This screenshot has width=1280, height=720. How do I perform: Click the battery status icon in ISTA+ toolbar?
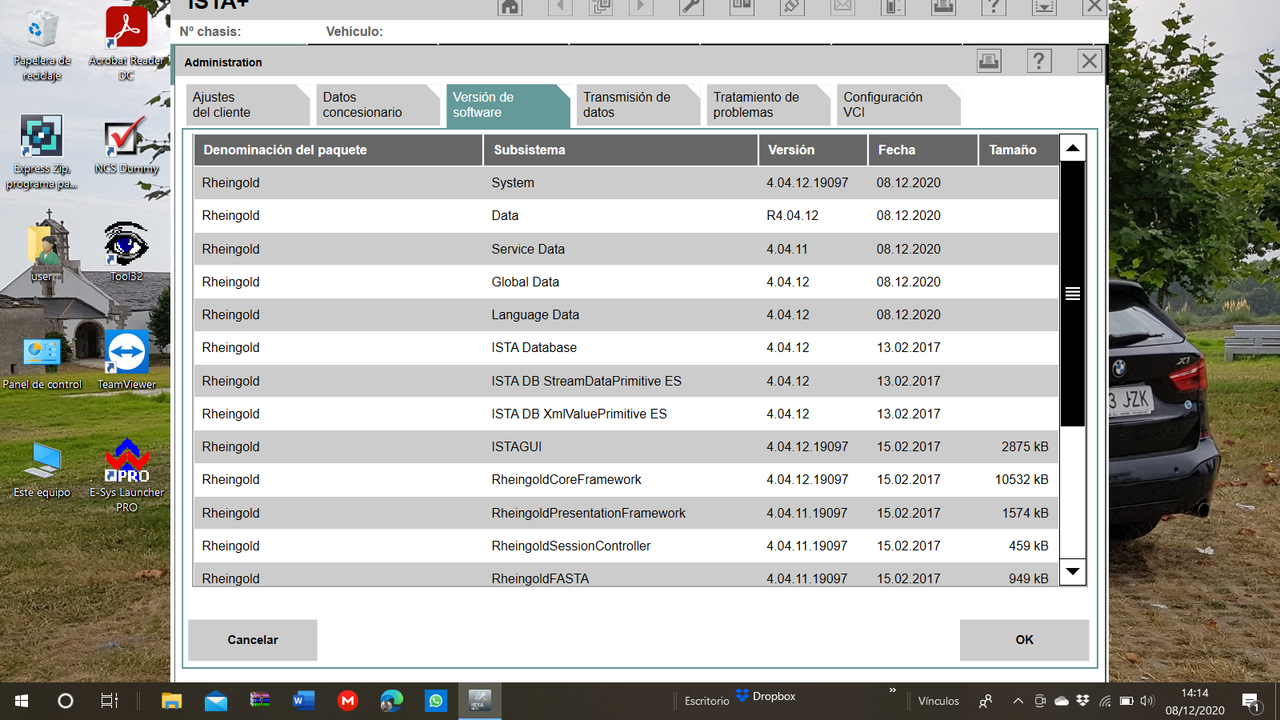tap(893, 7)
